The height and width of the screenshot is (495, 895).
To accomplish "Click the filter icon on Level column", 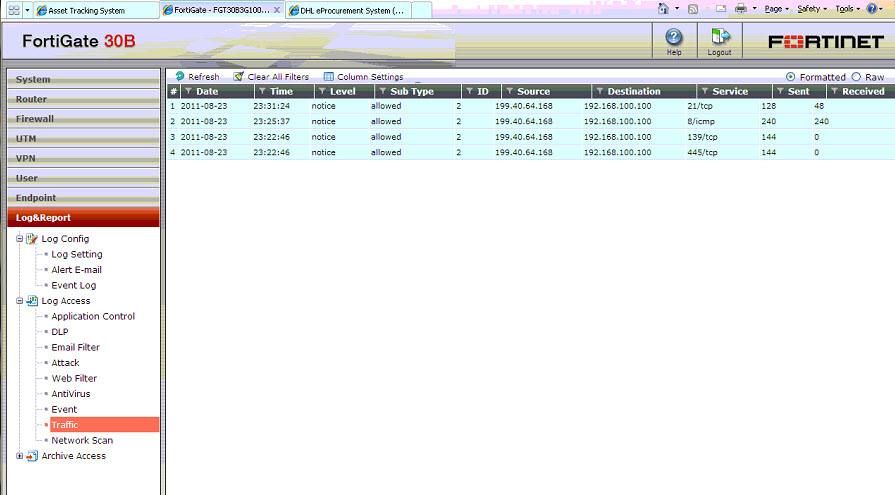I will [322, 91].
